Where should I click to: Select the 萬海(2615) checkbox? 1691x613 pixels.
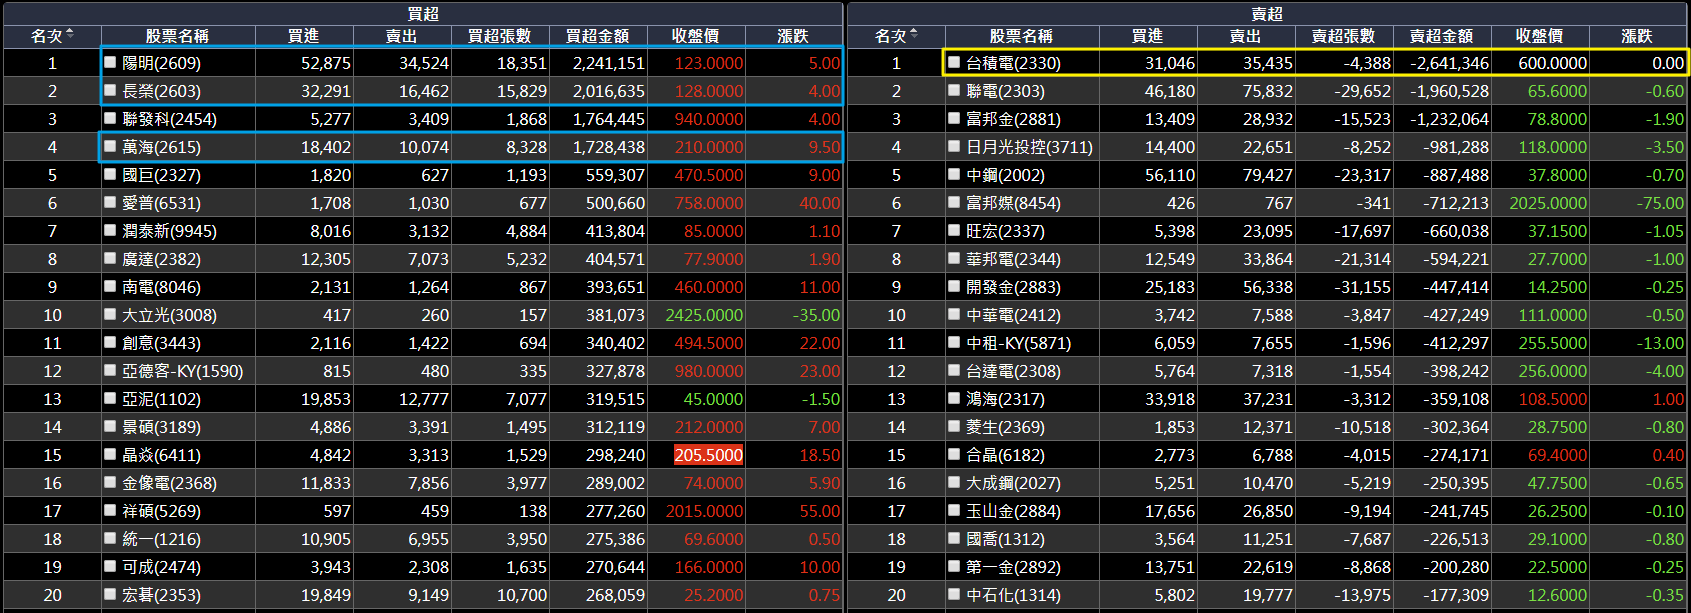pyautogui.click(x=111, y=146)
